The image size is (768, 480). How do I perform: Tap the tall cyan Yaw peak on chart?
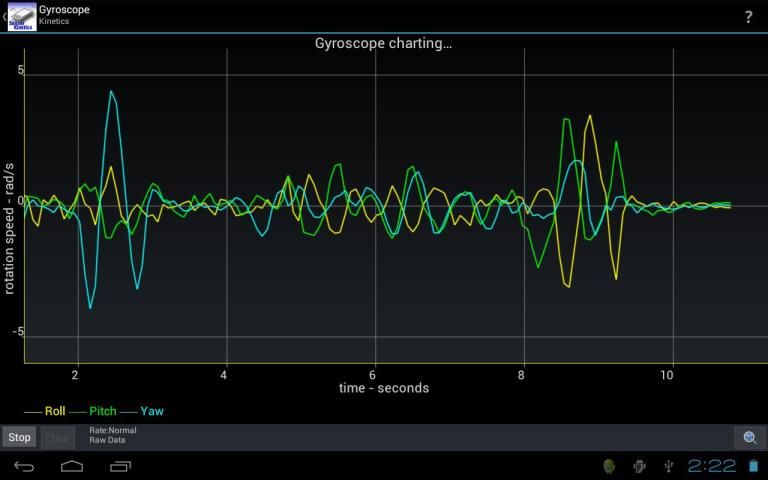coord(111,93)
